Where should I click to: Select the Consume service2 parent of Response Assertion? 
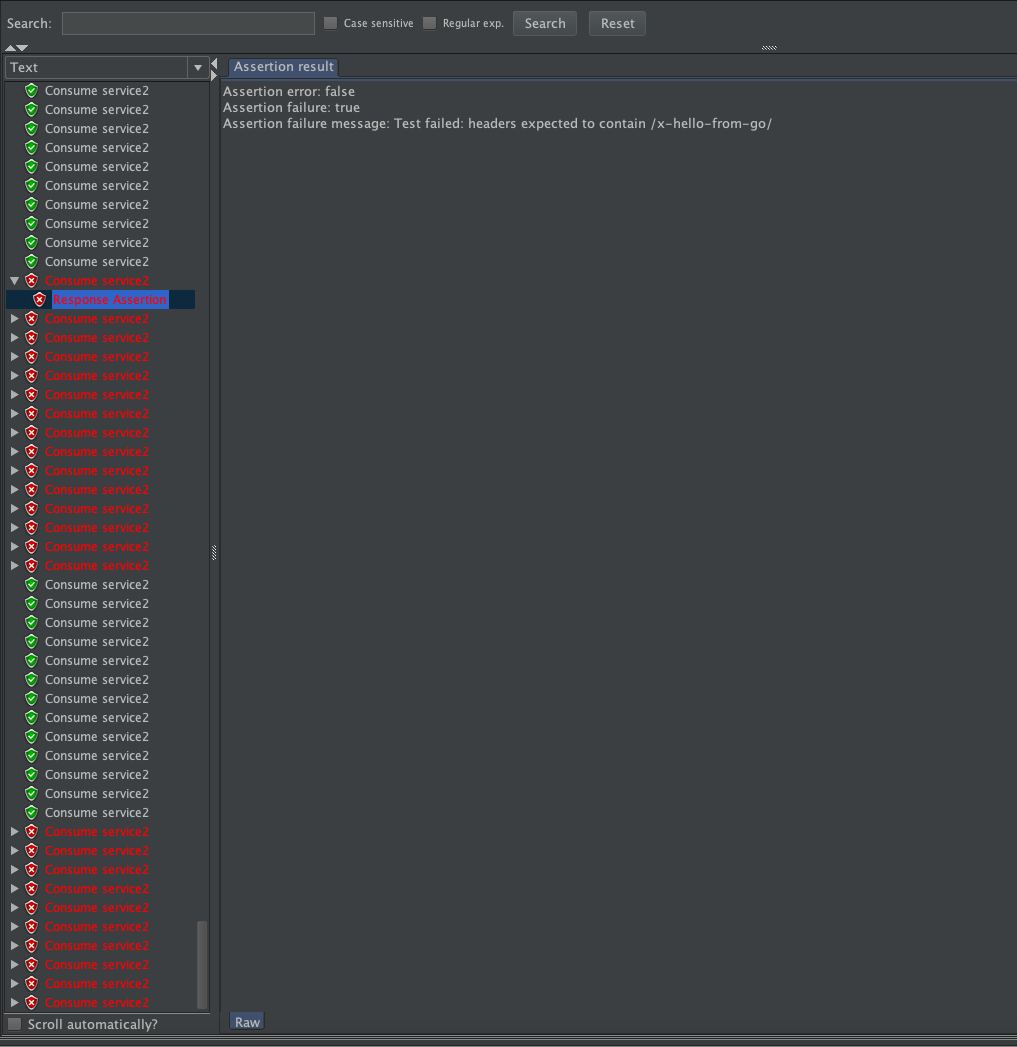[97, 280]
